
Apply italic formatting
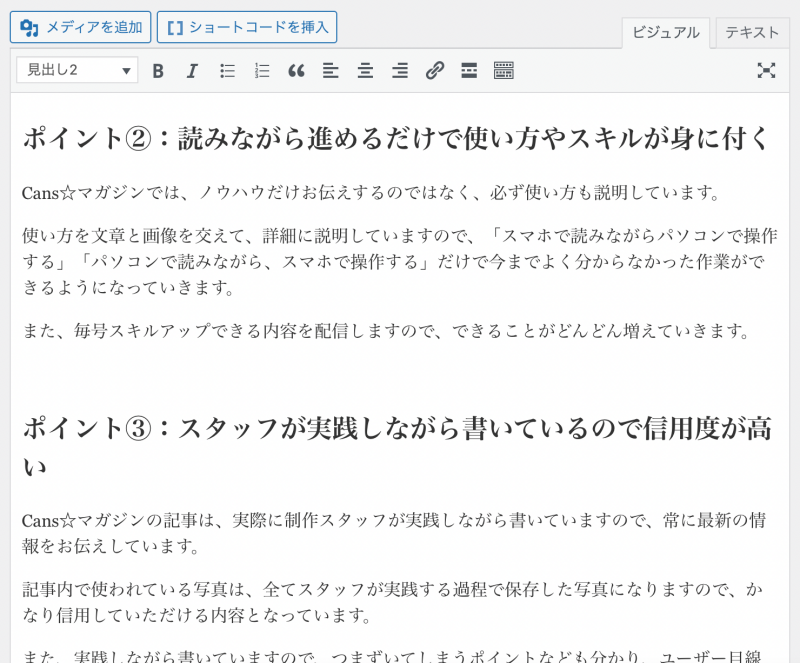tap(192, 71)
